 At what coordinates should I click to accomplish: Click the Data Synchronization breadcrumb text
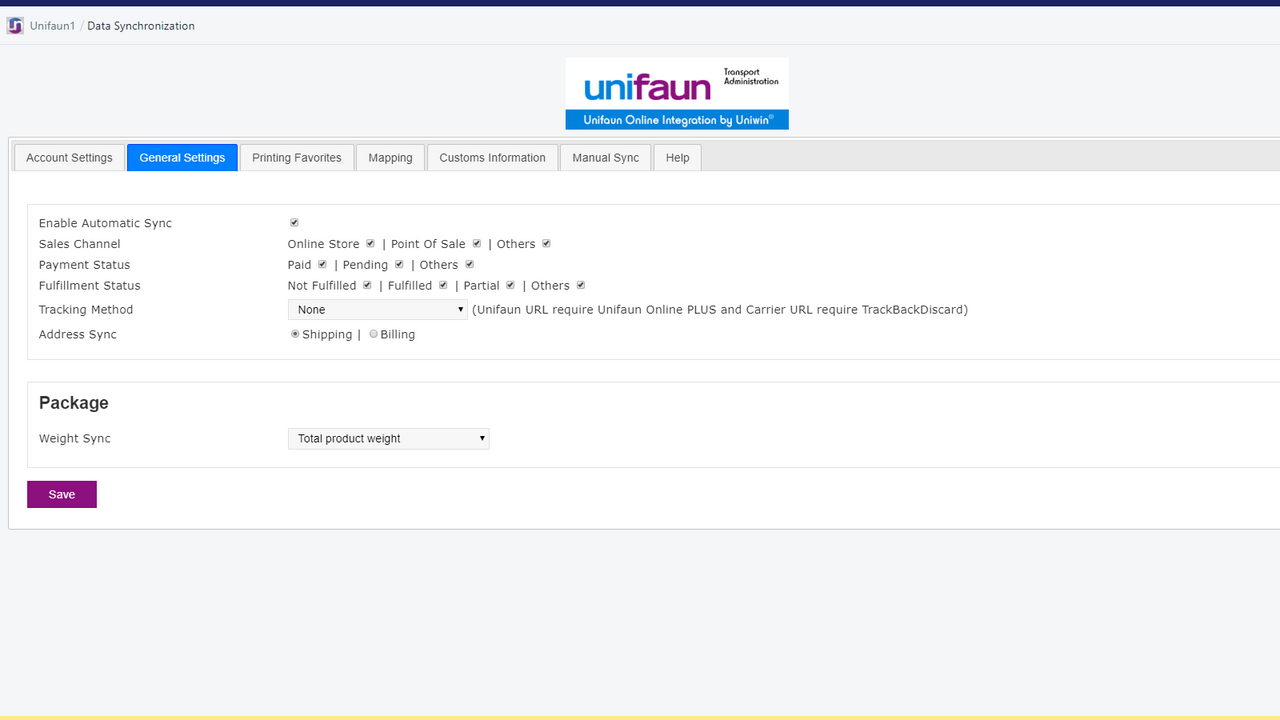[x=141, y=26]
